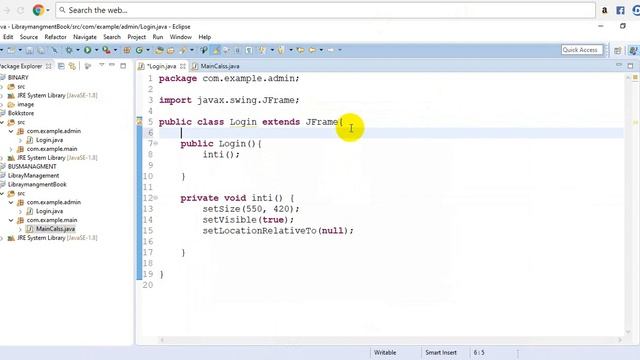
Task: Expand the MainCalss.java tree node arrow
Action: coord(20,229)
